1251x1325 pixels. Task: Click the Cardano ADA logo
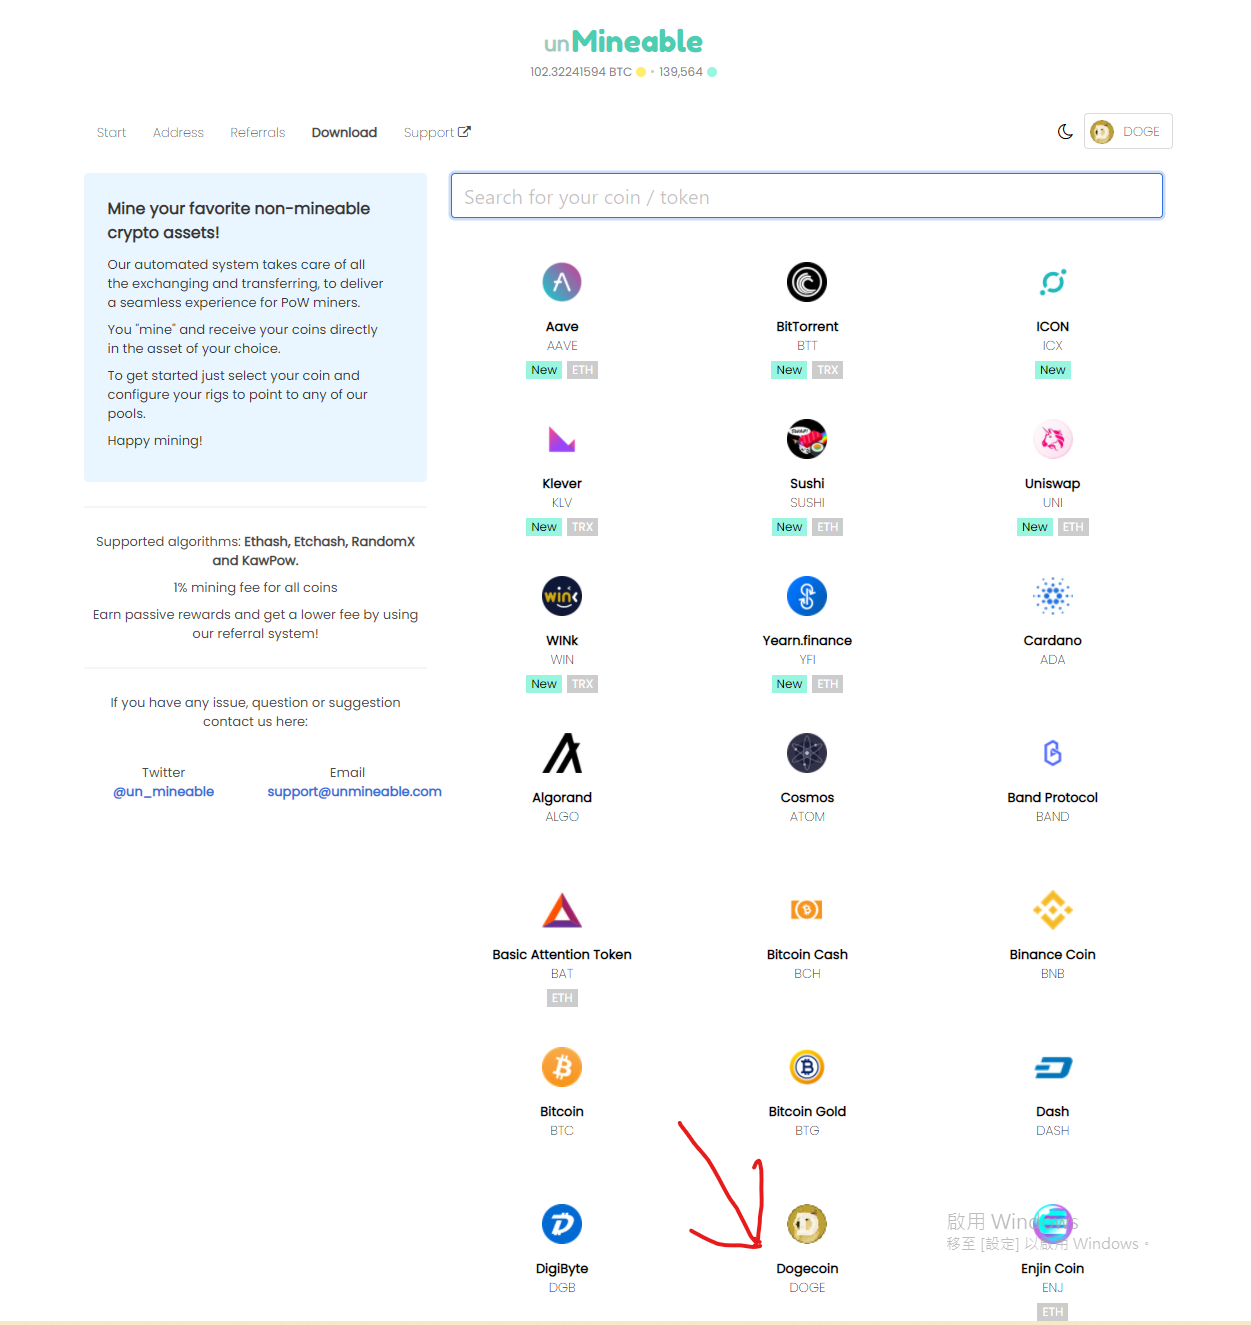pyautogui.click(x=1052, y=596)
